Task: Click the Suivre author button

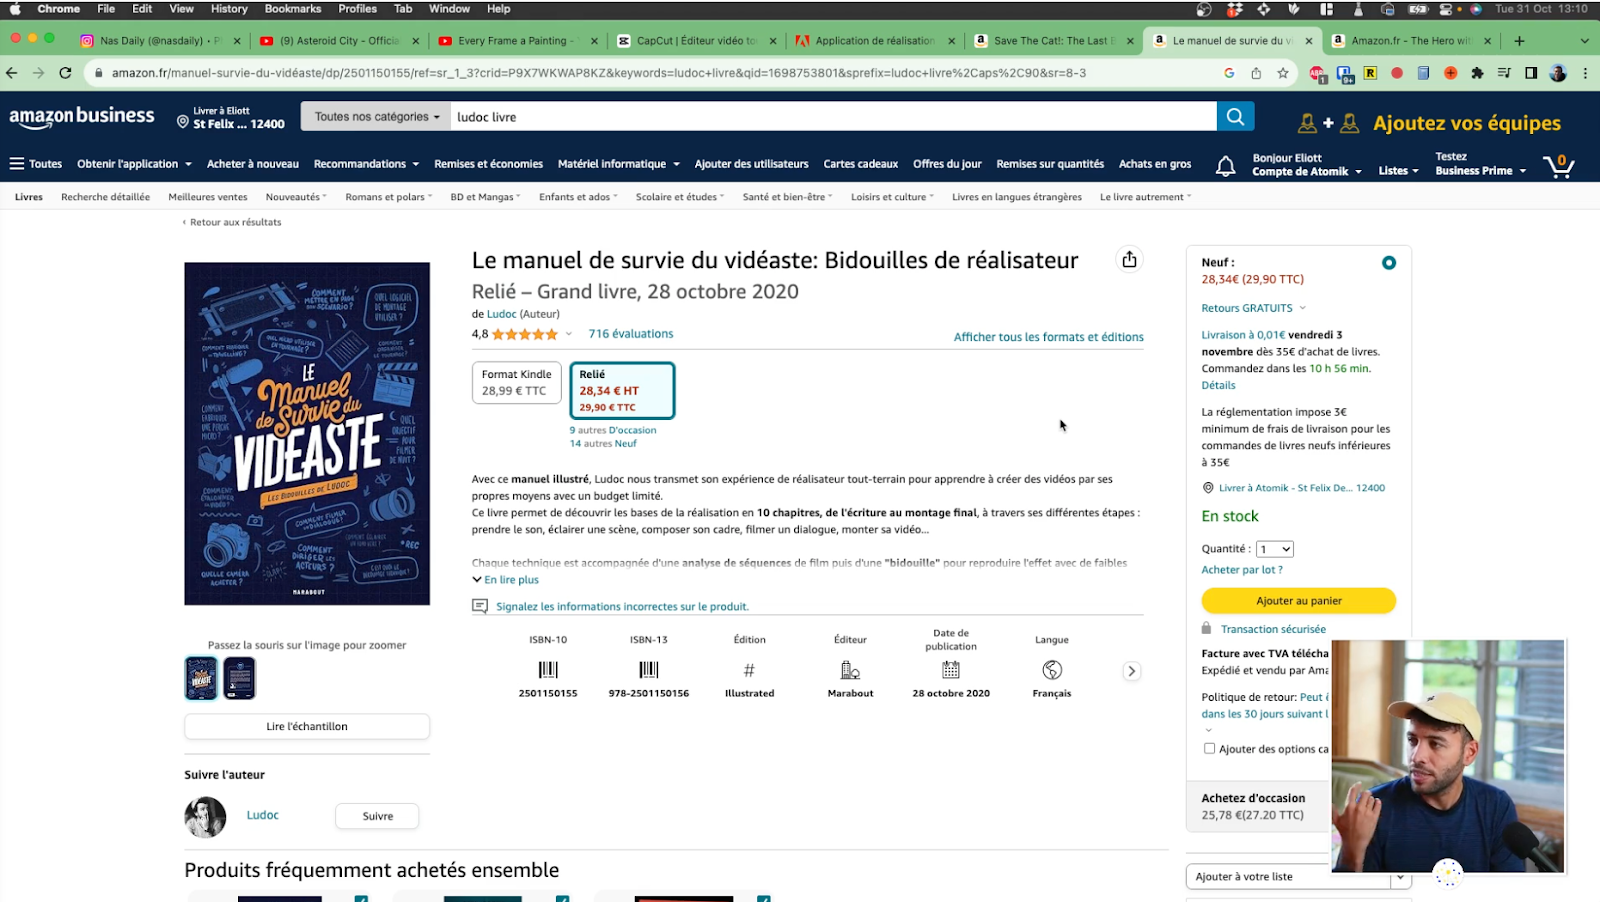Action: click(x=377, y=816)
